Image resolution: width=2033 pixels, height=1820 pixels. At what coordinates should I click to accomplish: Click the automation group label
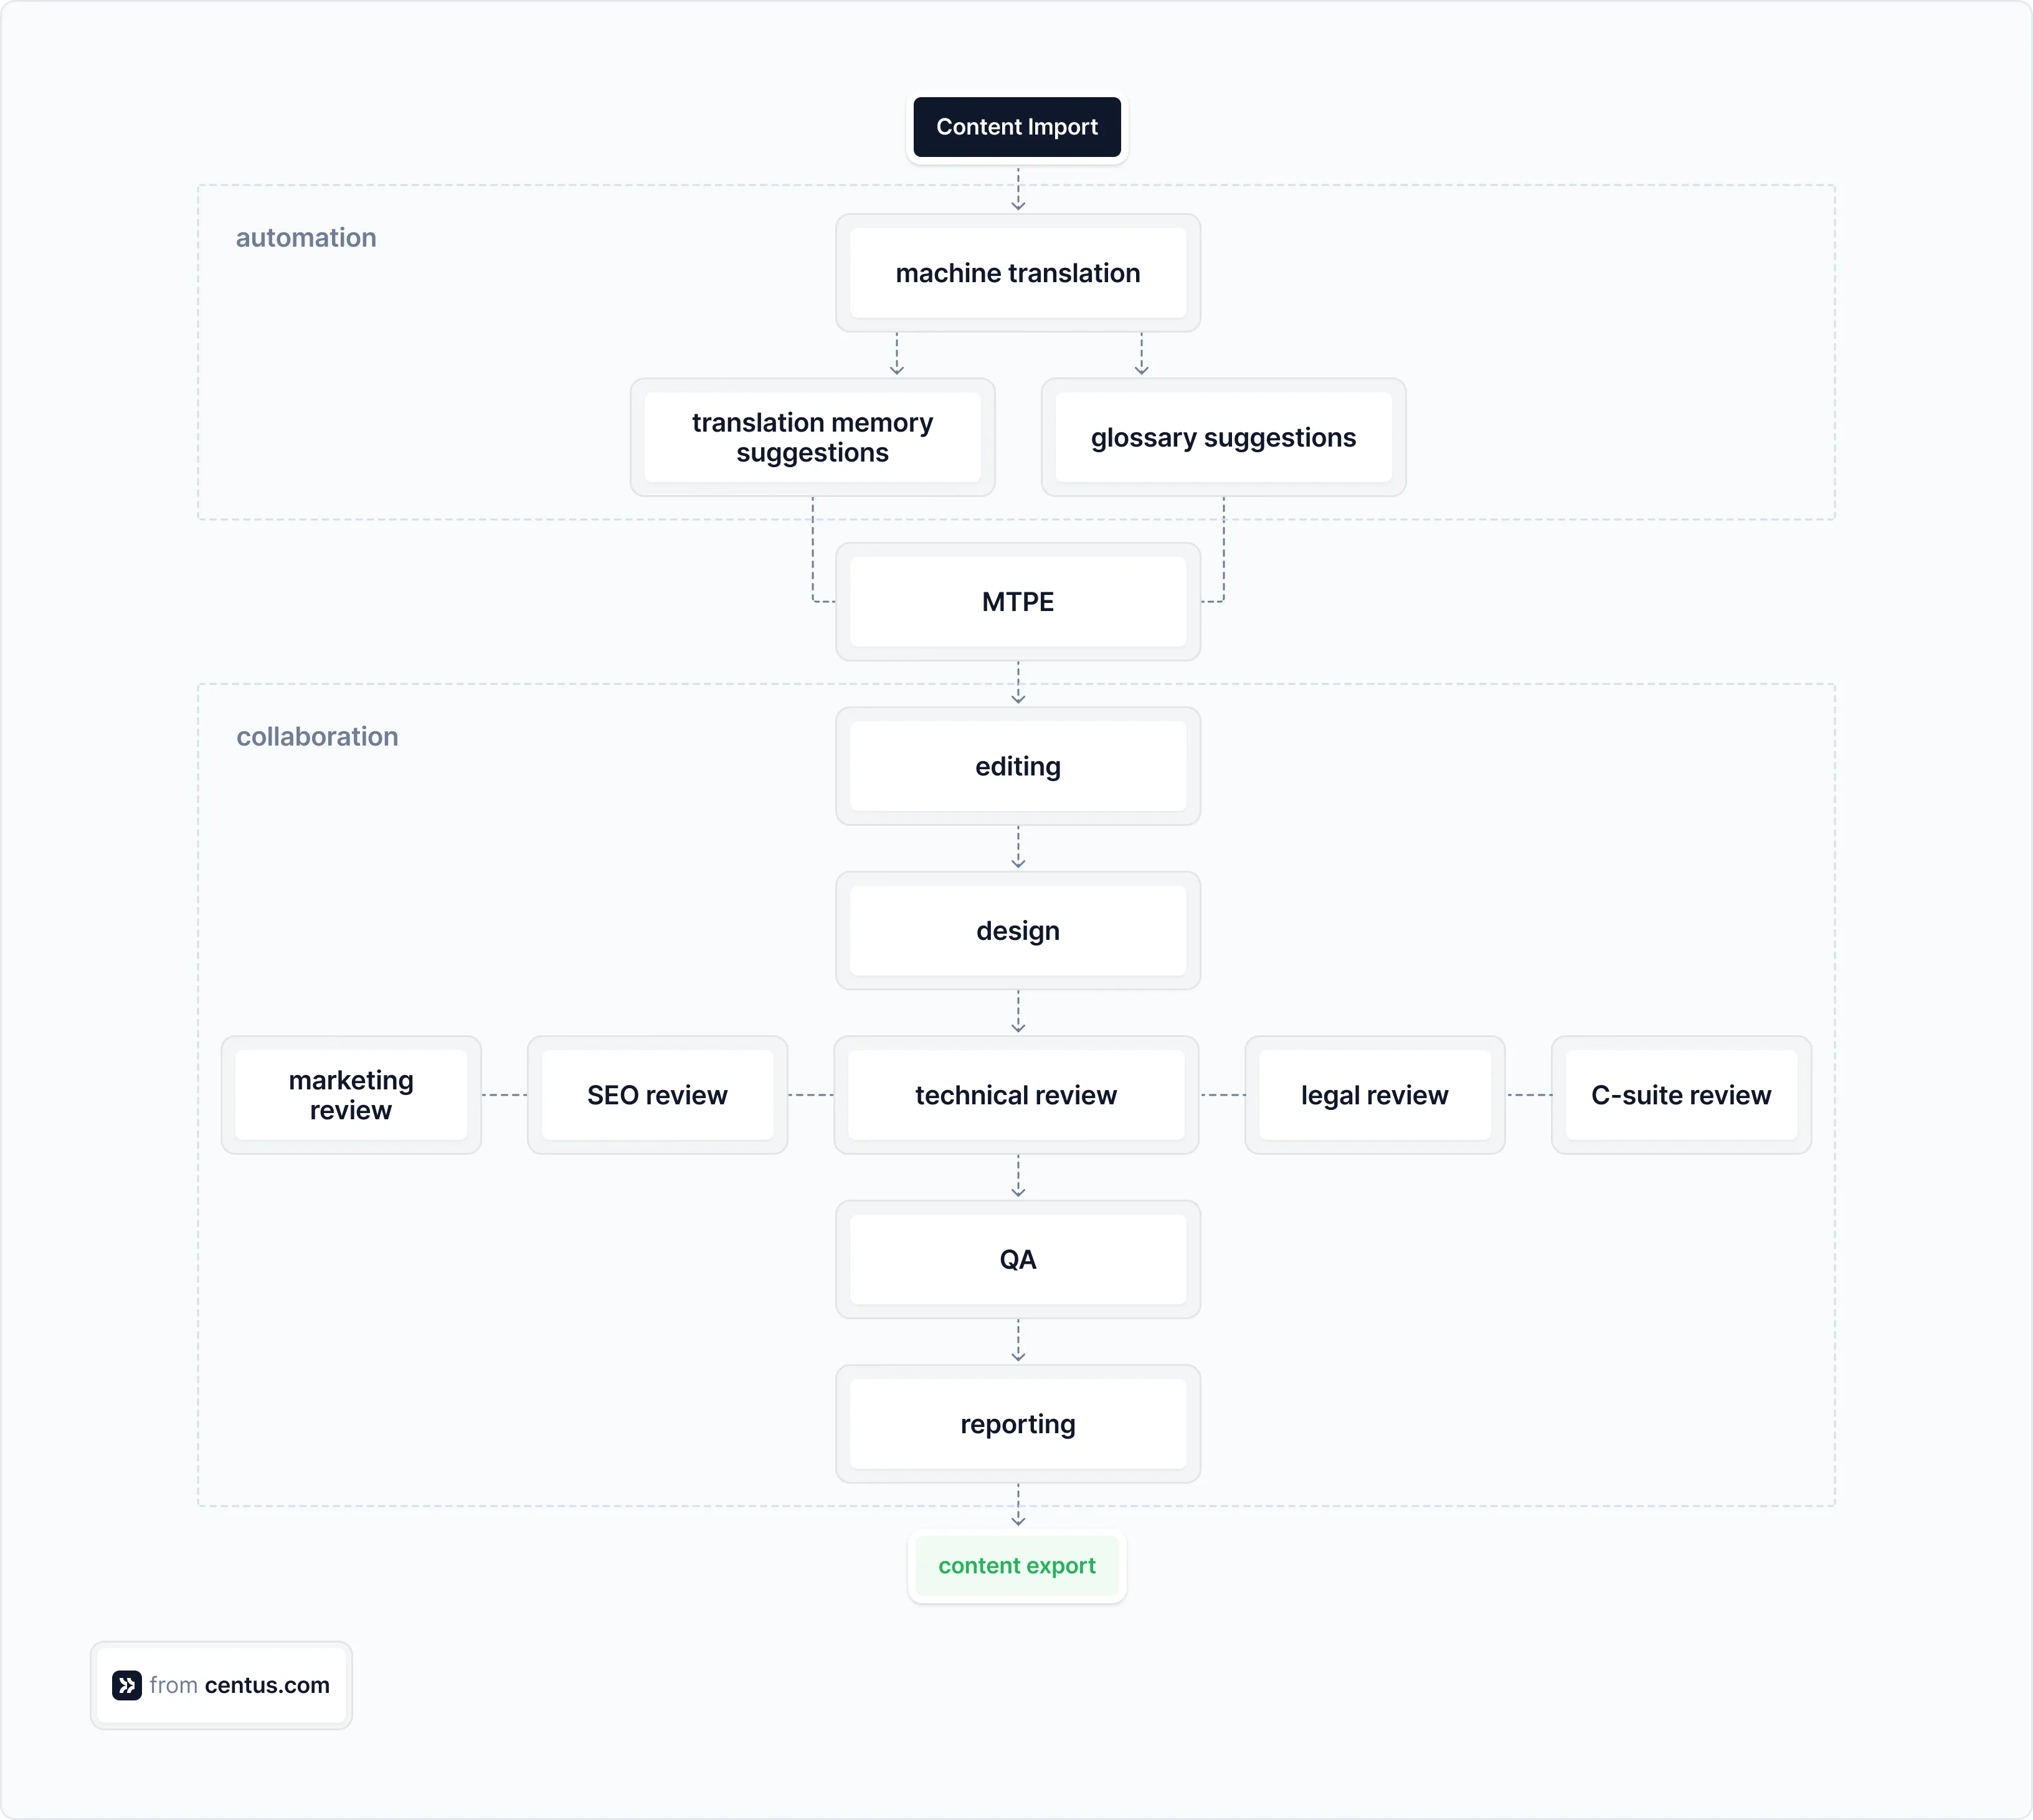pos(306,238)
